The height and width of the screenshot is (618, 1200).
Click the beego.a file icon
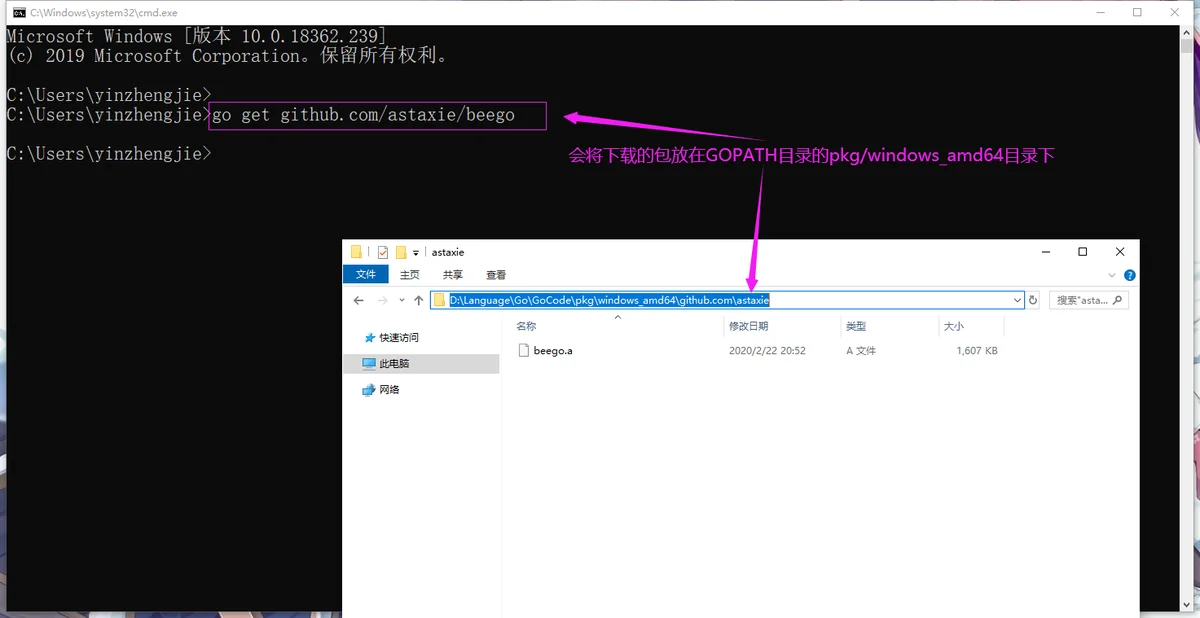click(x=523, y=351)
